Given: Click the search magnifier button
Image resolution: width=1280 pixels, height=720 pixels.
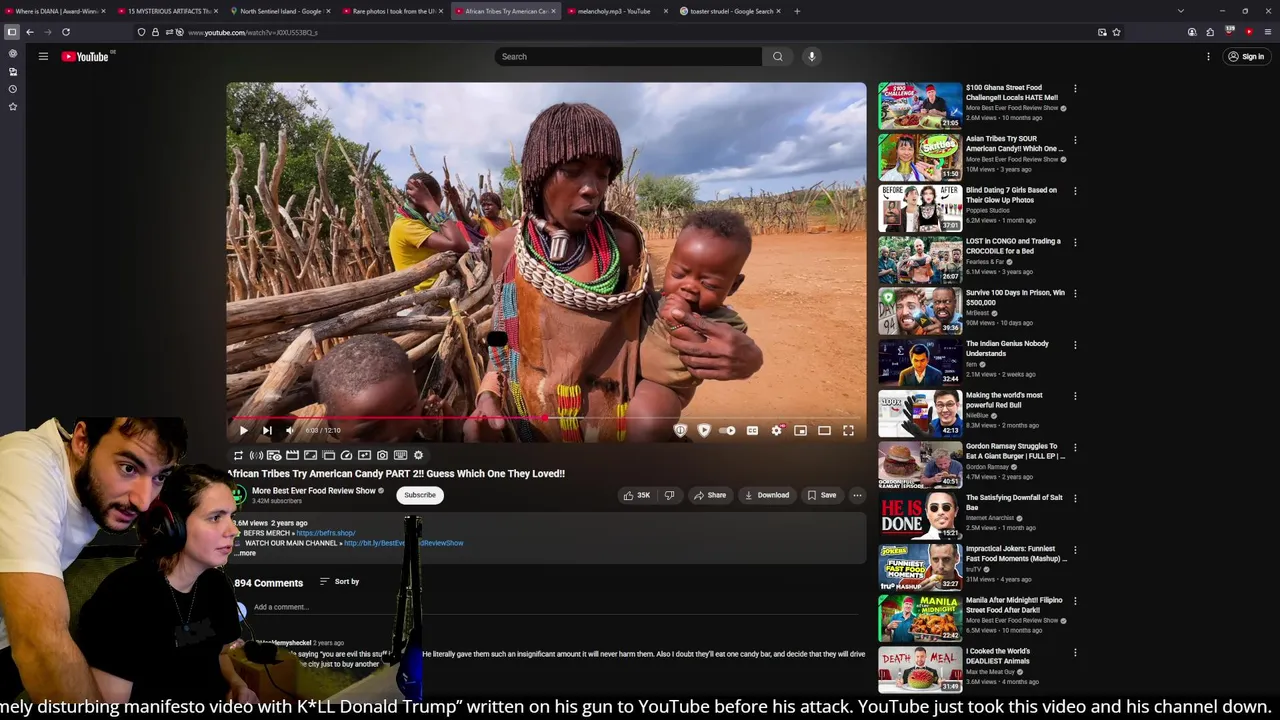Looking at the screenshot, I should 777,56.
